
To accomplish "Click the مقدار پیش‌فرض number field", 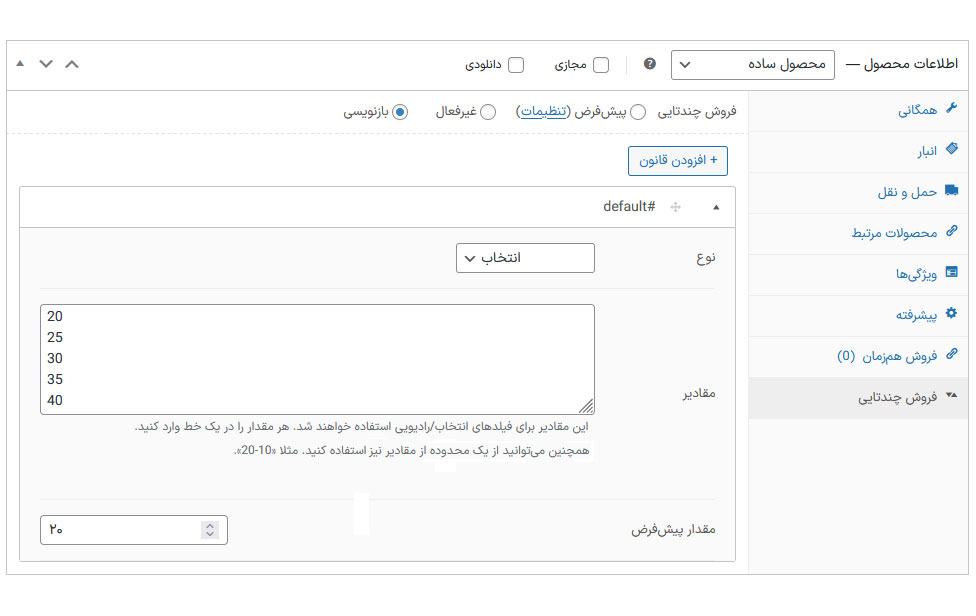I will (x=134, y=530).
